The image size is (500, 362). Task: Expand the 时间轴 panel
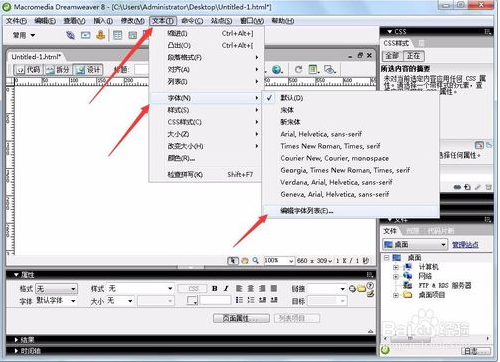click(x=16, y=351)
